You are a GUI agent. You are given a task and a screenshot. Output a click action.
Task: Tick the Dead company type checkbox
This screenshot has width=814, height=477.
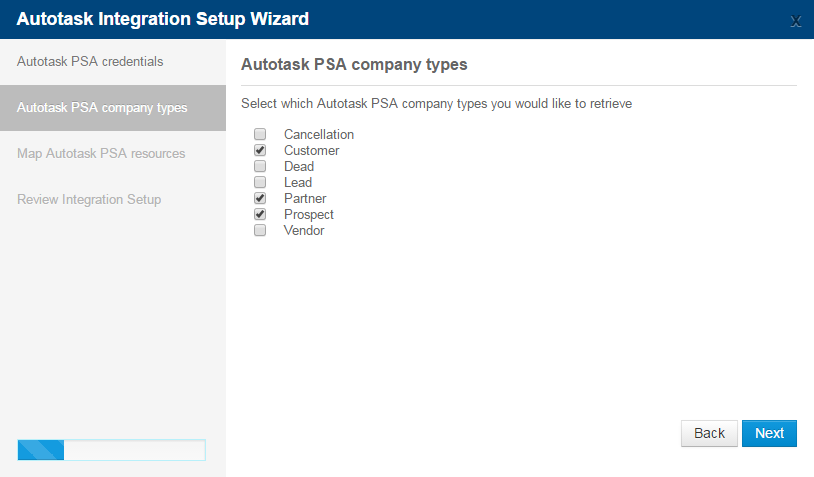tap(260, 166)
